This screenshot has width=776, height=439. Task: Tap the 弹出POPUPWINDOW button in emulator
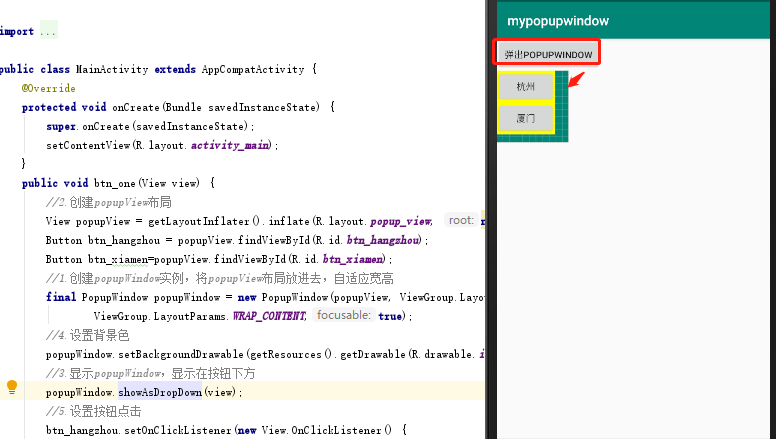(548, 54)
